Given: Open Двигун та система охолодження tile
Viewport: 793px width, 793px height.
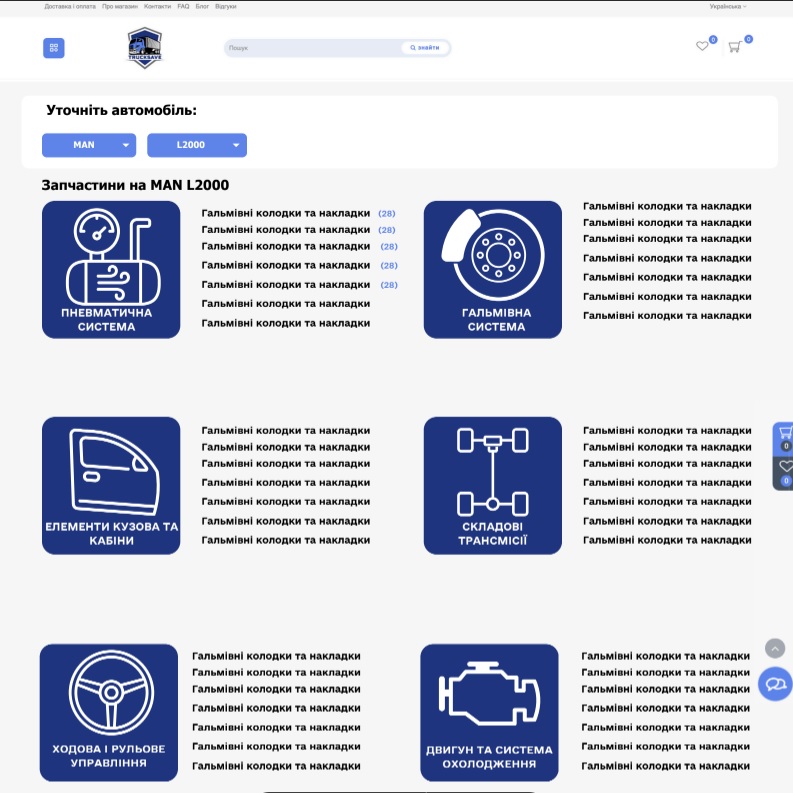Looking at the screenshot, I should coord(489,712).
